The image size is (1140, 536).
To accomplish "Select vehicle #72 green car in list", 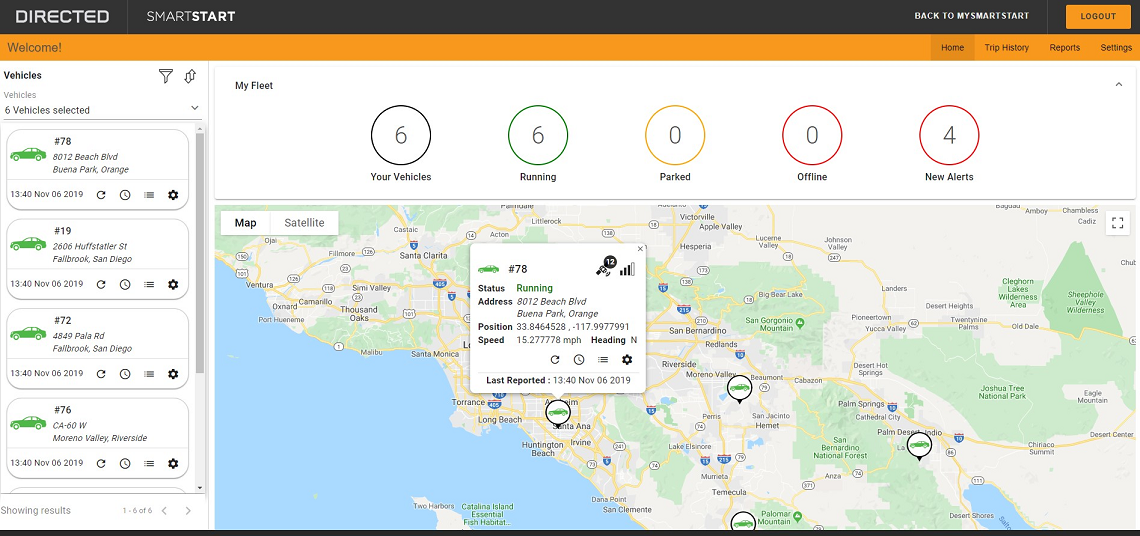I will click(x=28, y=333).
